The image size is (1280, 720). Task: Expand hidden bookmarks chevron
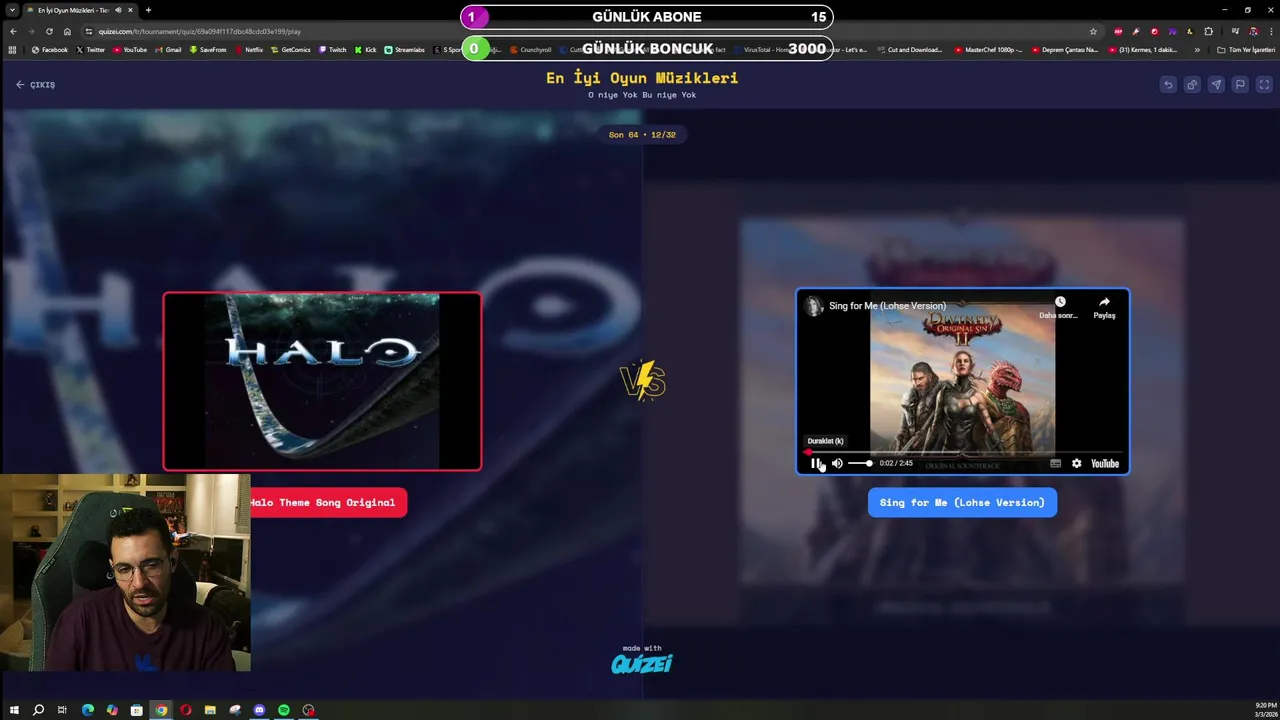1197,49
